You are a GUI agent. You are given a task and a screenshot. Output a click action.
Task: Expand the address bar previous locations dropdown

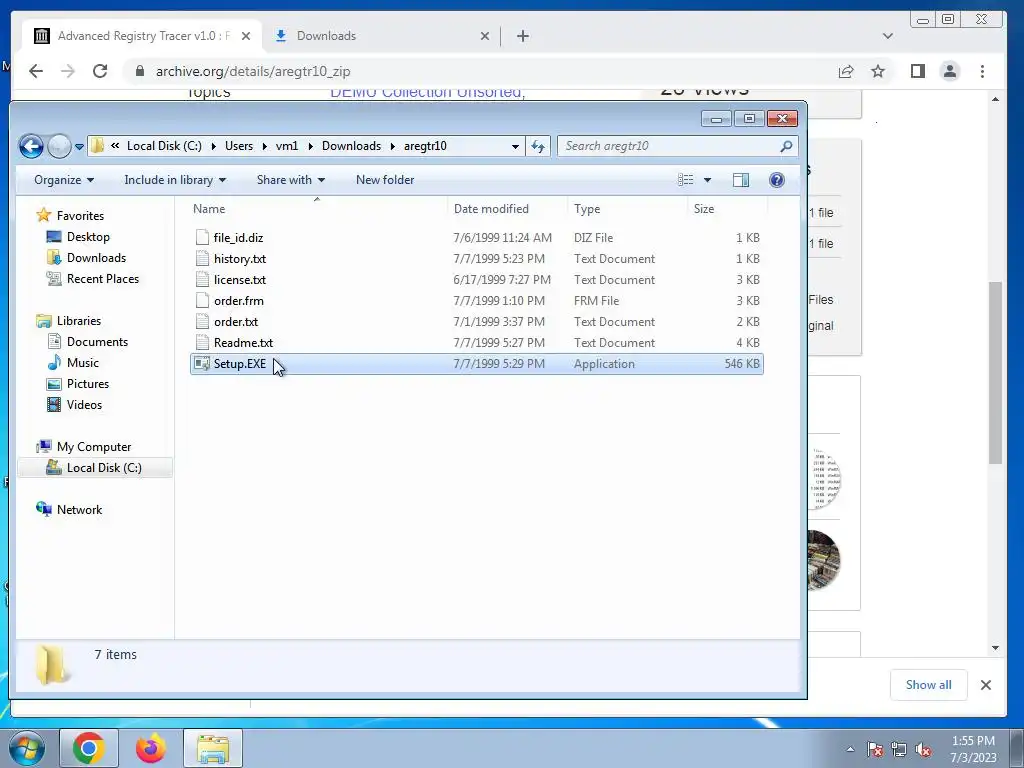[x=515, y=146]
